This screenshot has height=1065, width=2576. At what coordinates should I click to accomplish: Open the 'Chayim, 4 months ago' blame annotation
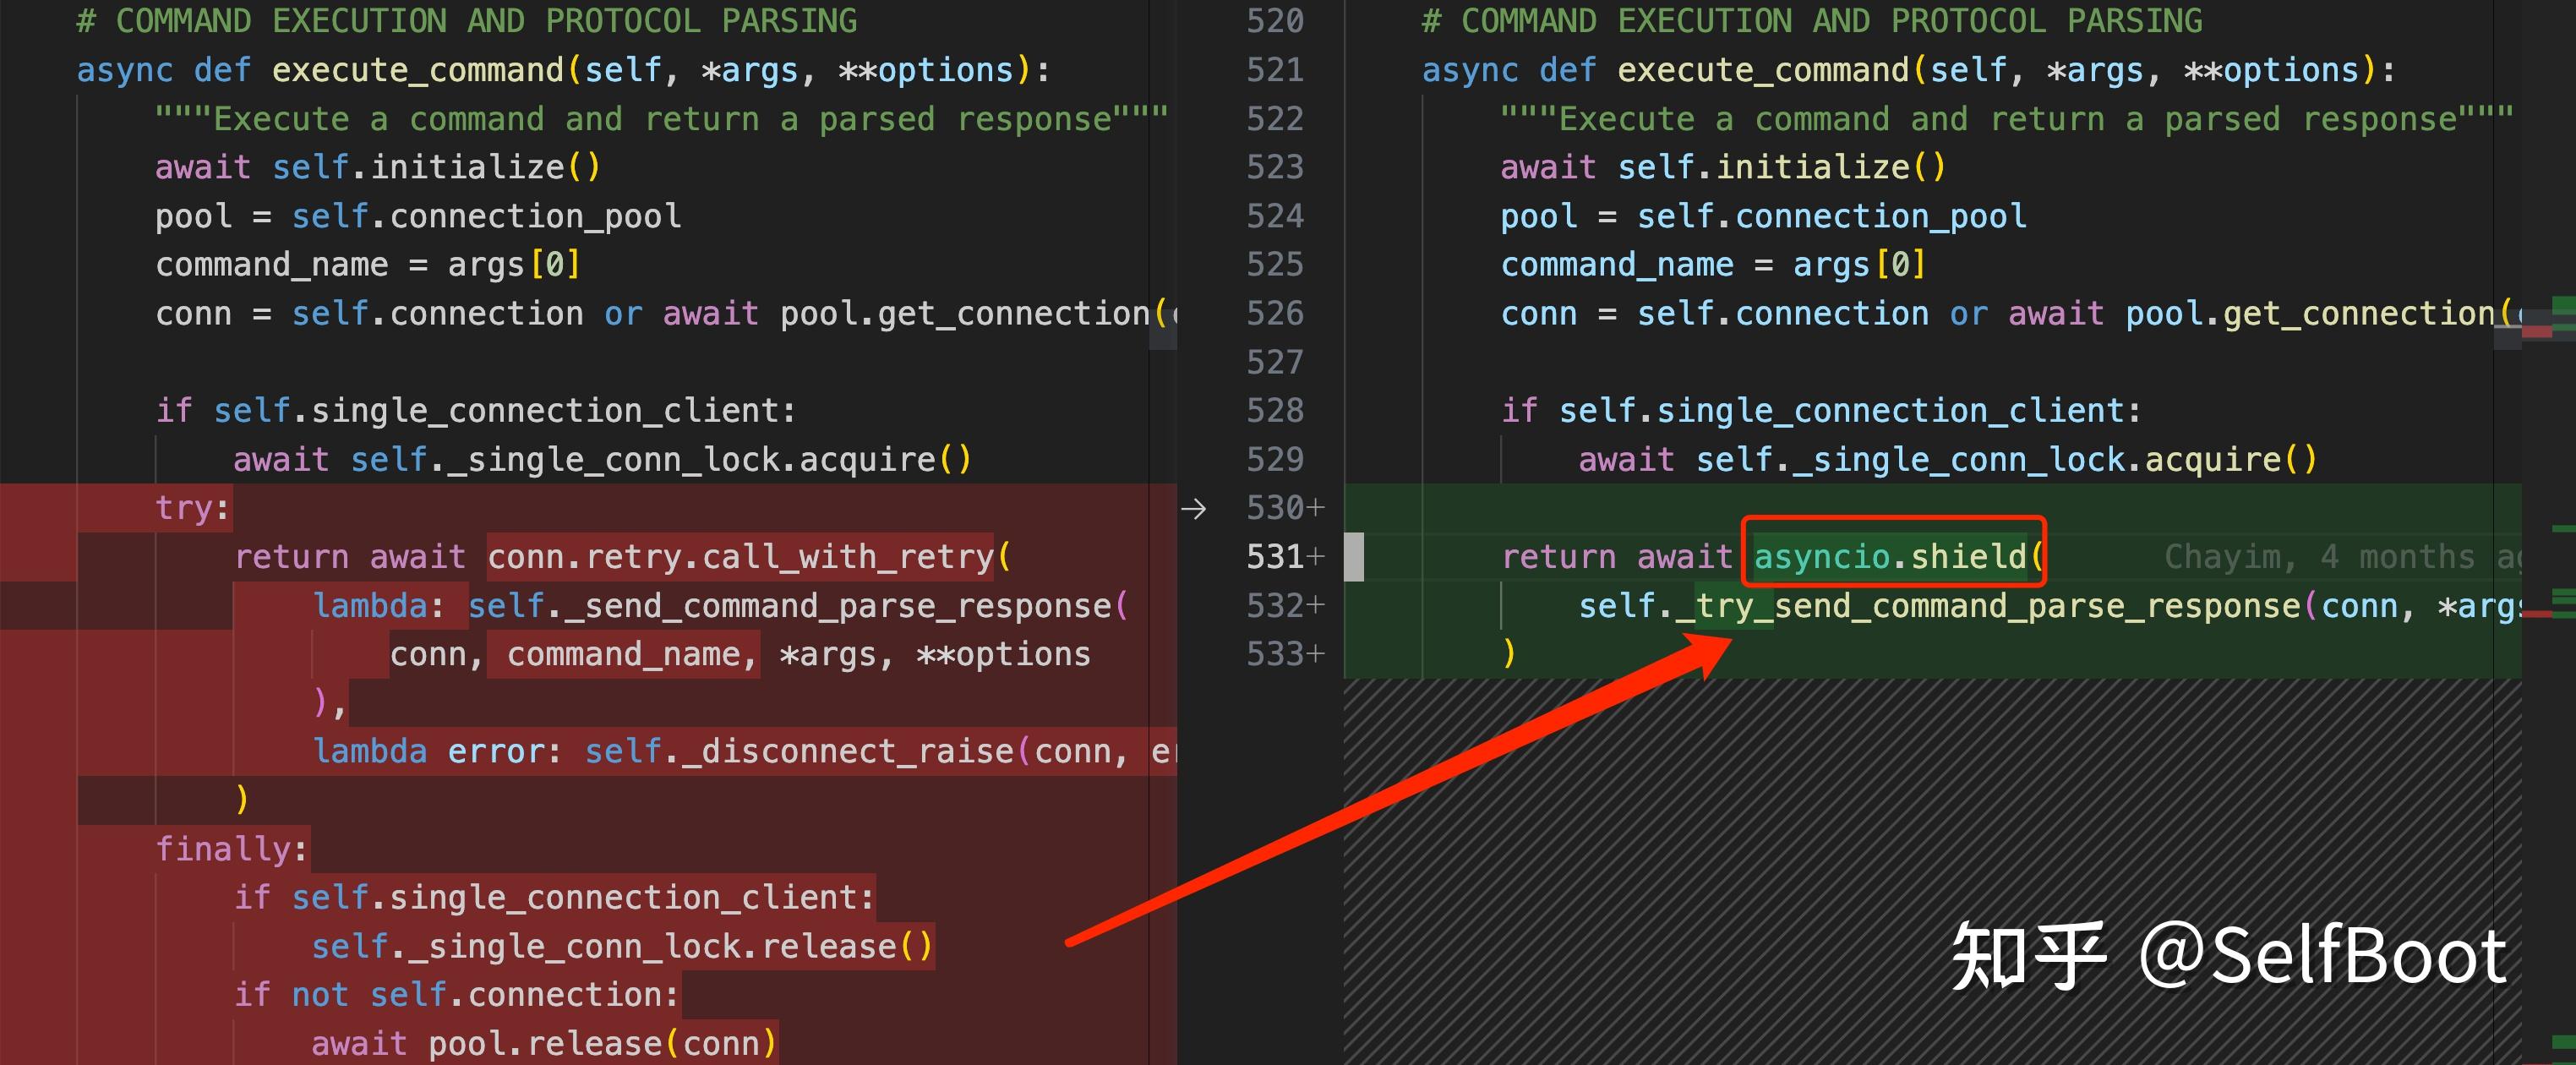click(2342, 557)
